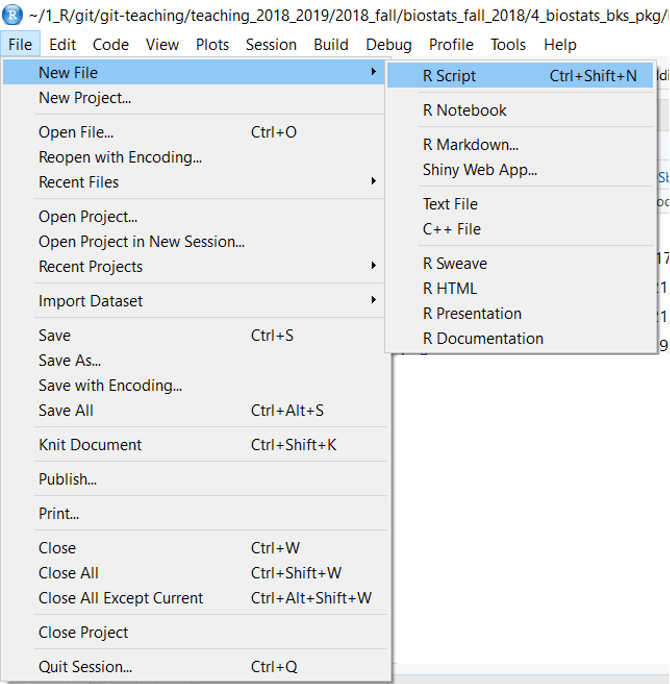Choose R Presentation from submenu
This screenshot has width=670, height=684.
coord(520,313)
